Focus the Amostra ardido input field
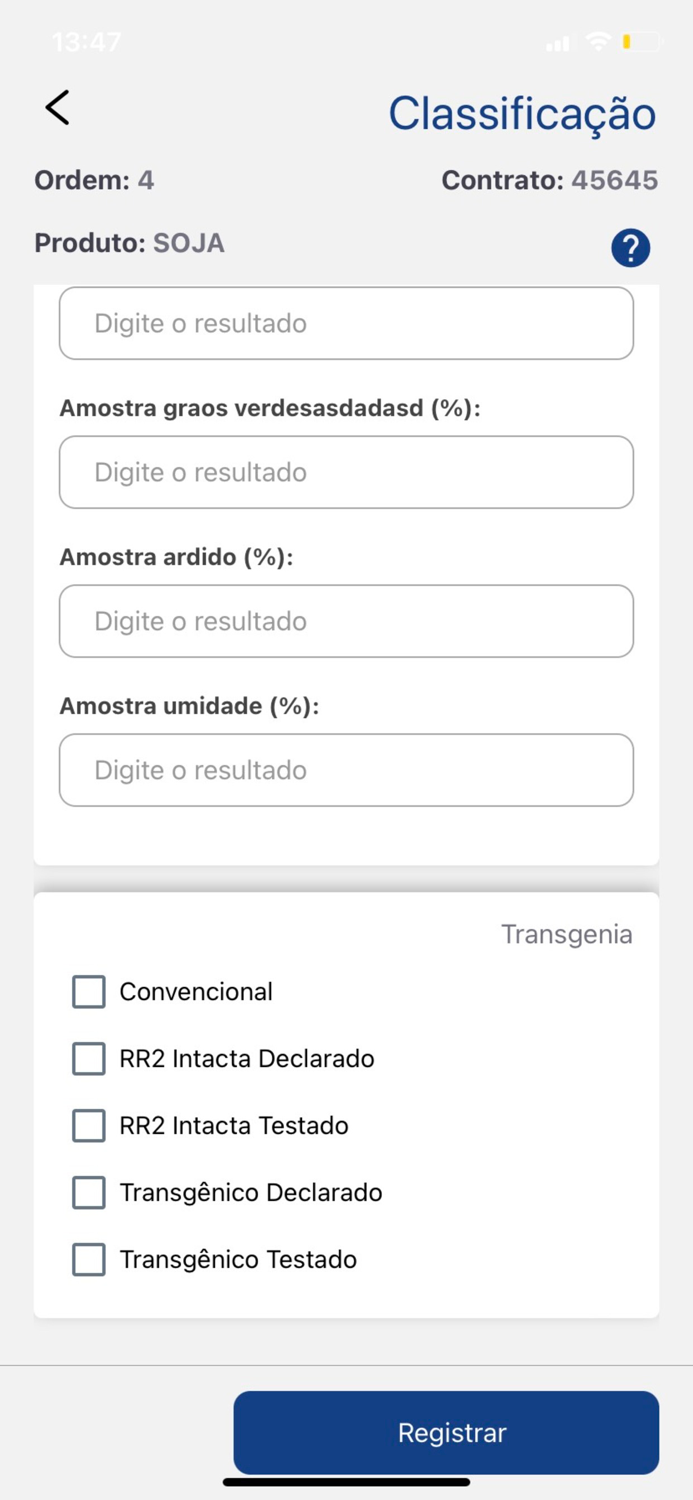The height and width of the screenshot is (1500, 693). coord(346,621)
